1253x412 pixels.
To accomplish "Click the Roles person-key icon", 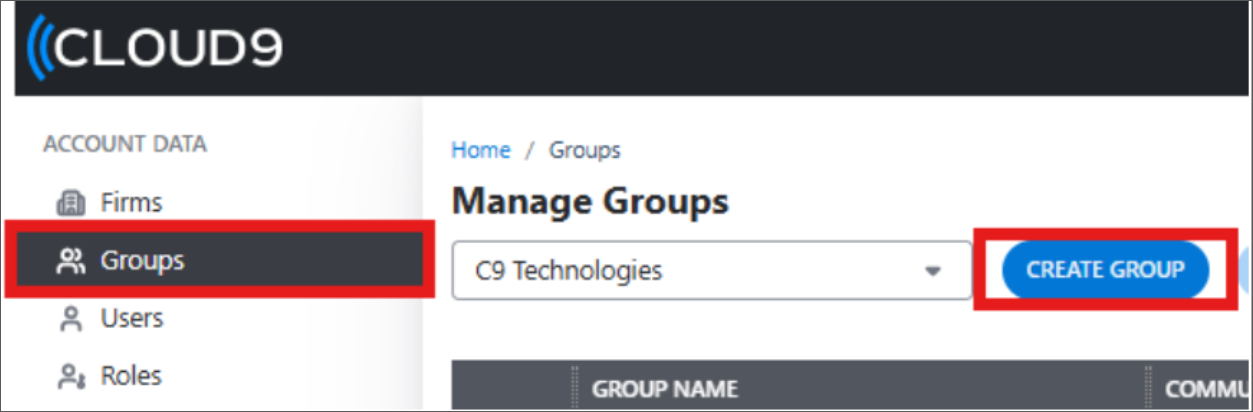I will pyautogui.click(x=69, y=377).
